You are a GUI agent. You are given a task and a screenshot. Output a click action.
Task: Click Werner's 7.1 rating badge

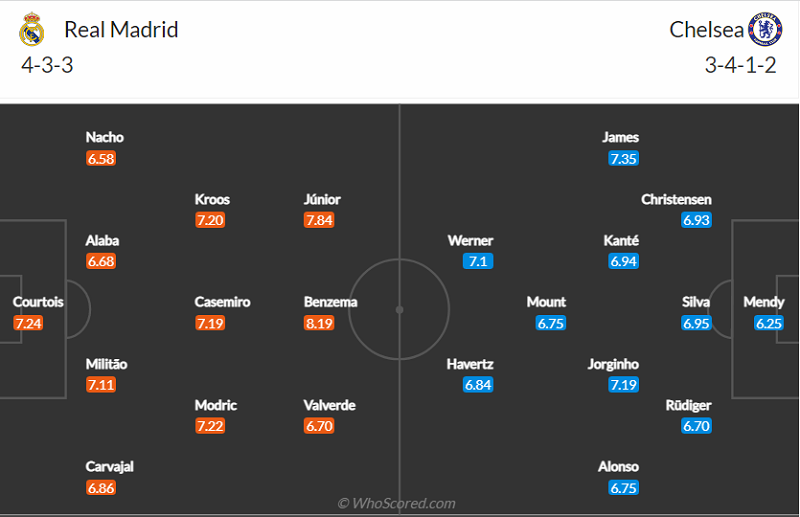click(478, 261)
